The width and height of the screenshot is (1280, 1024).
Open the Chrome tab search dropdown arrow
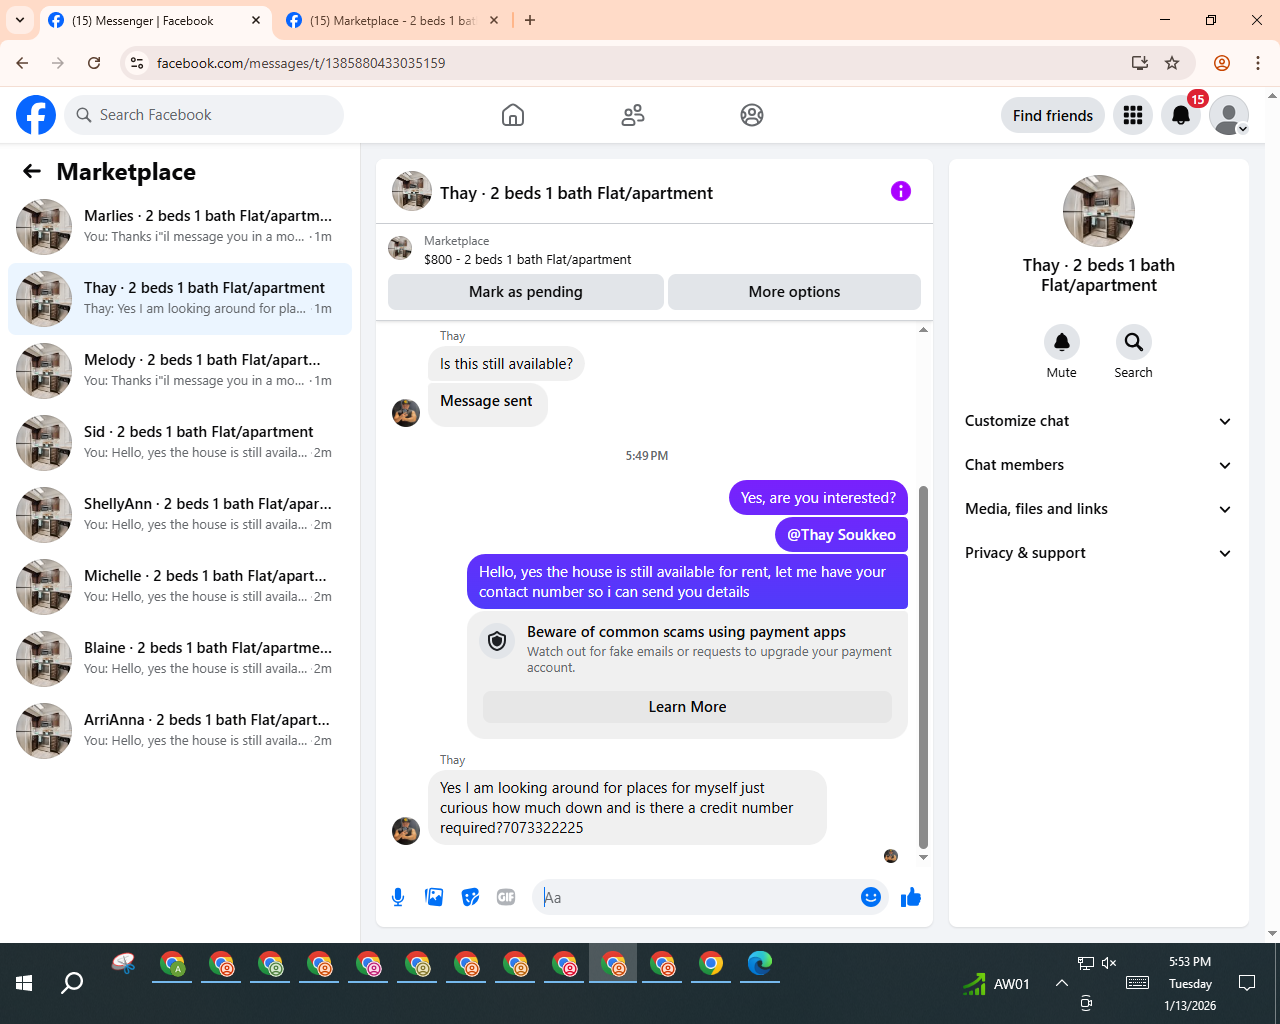tap(19, 20)
